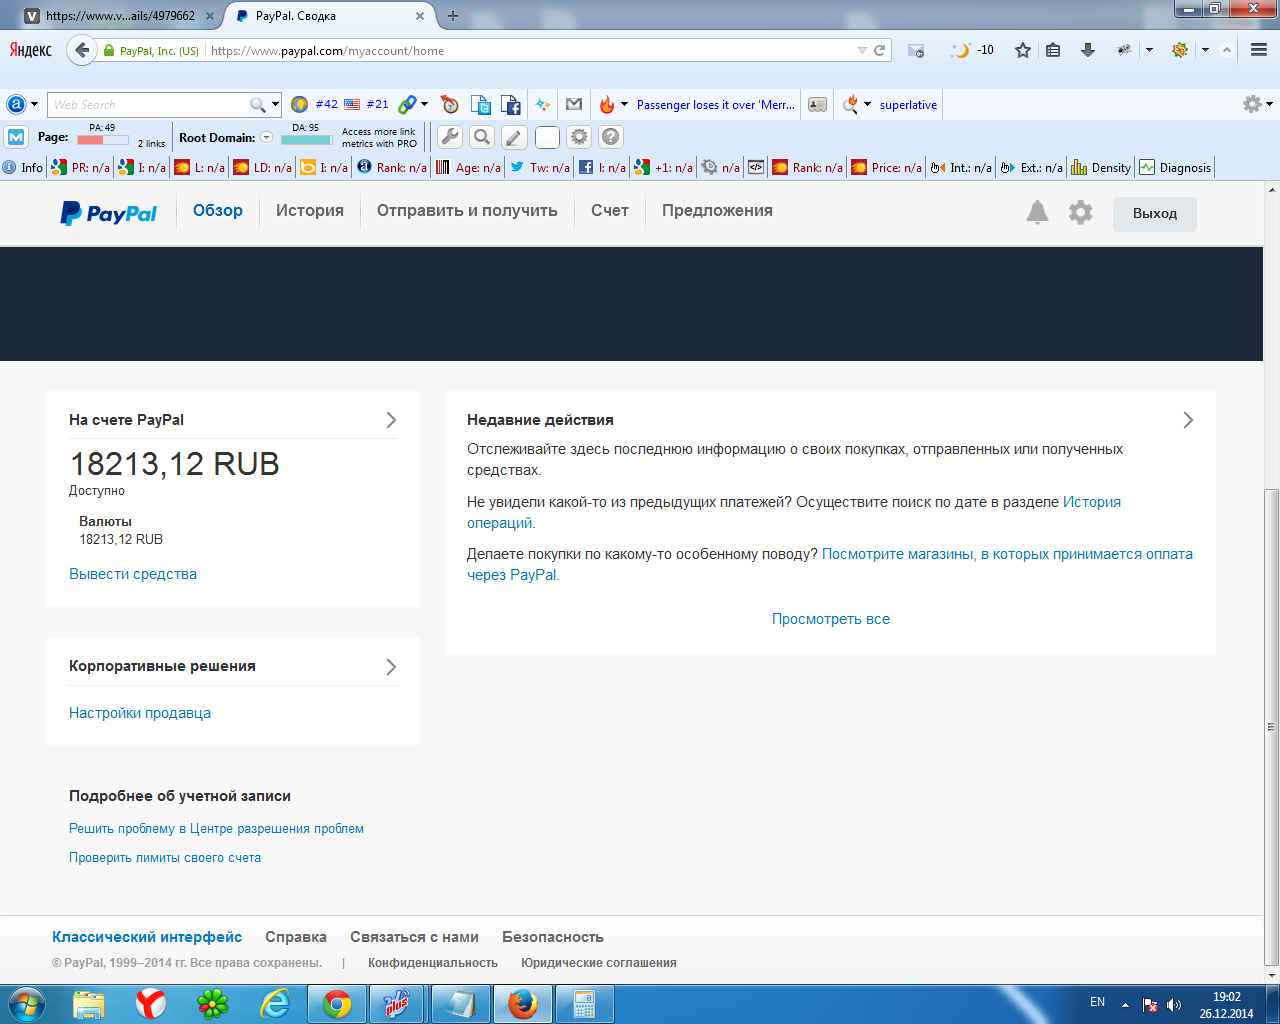Expand the PayPal balance section chevron

pos(391,420)
